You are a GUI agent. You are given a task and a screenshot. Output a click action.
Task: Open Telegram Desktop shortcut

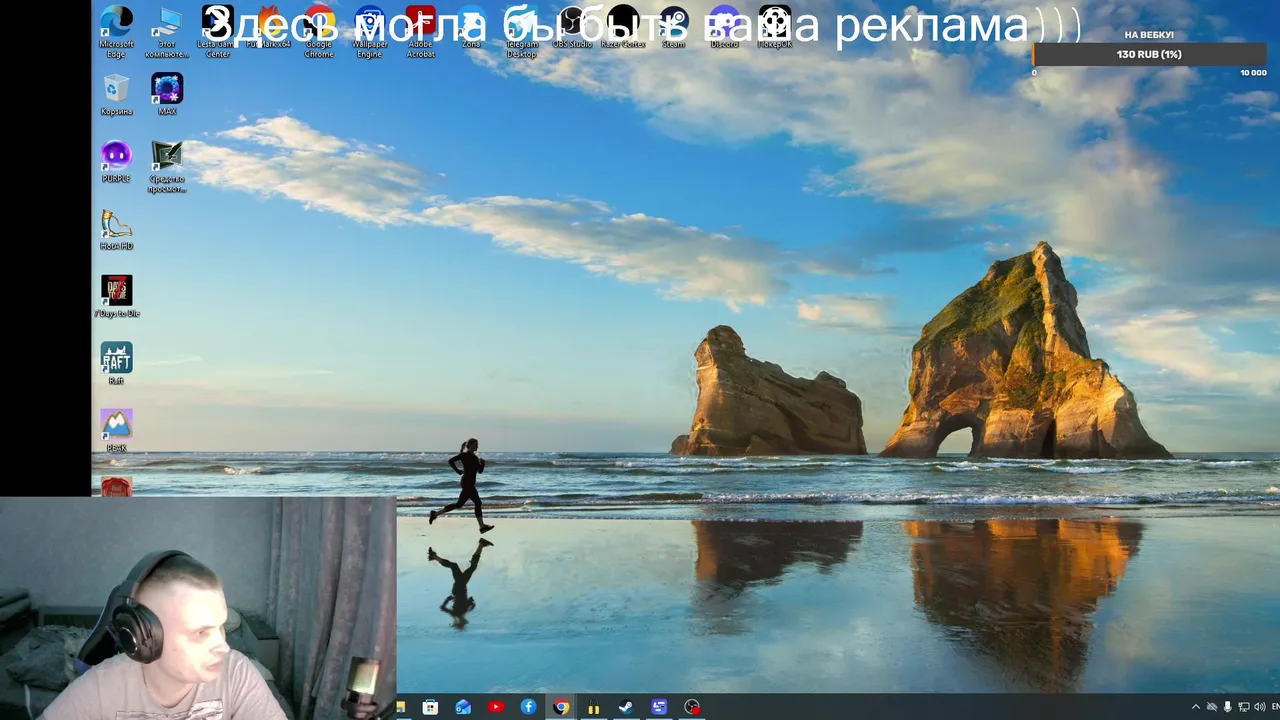[x=522, y=32]
